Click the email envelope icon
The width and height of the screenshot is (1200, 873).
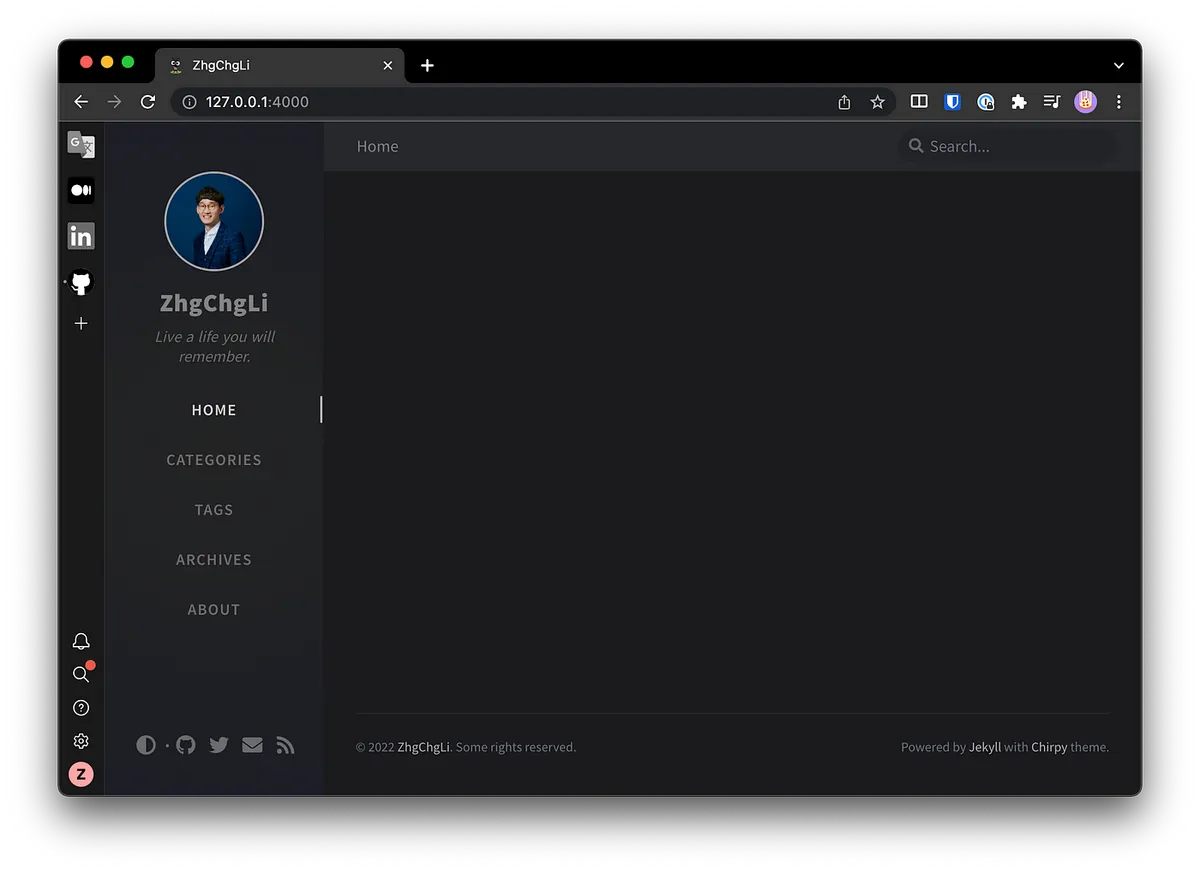[x=252, y=745]
